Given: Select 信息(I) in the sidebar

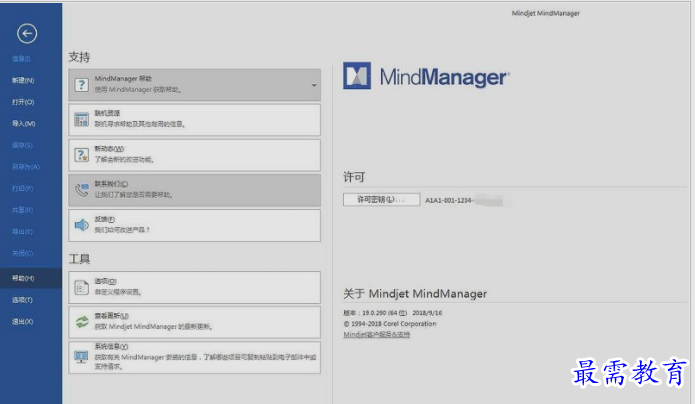Looking at the screenshot, I should coord(21,59).
